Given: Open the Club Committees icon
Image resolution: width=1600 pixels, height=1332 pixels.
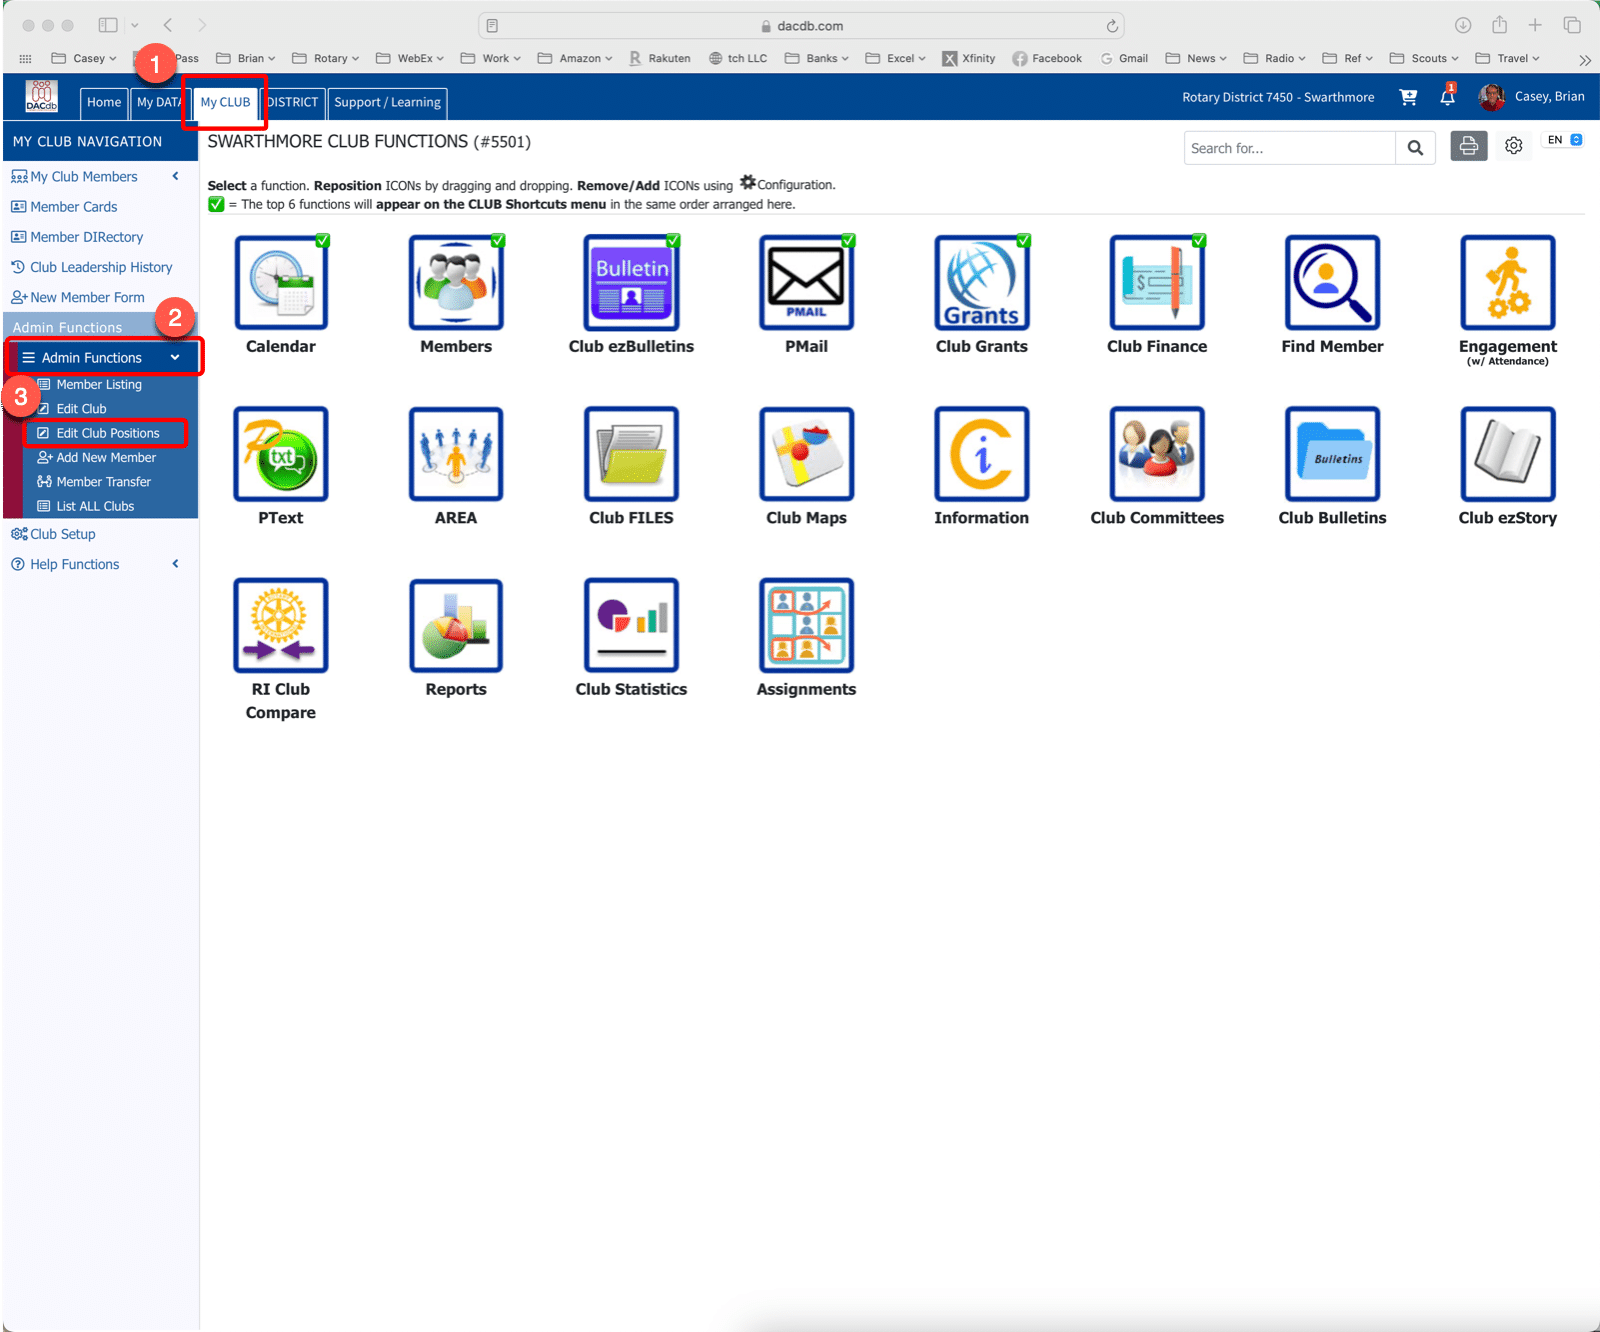Looking at the screenshot, I should pyautogui.click(x=1157, y=454).
